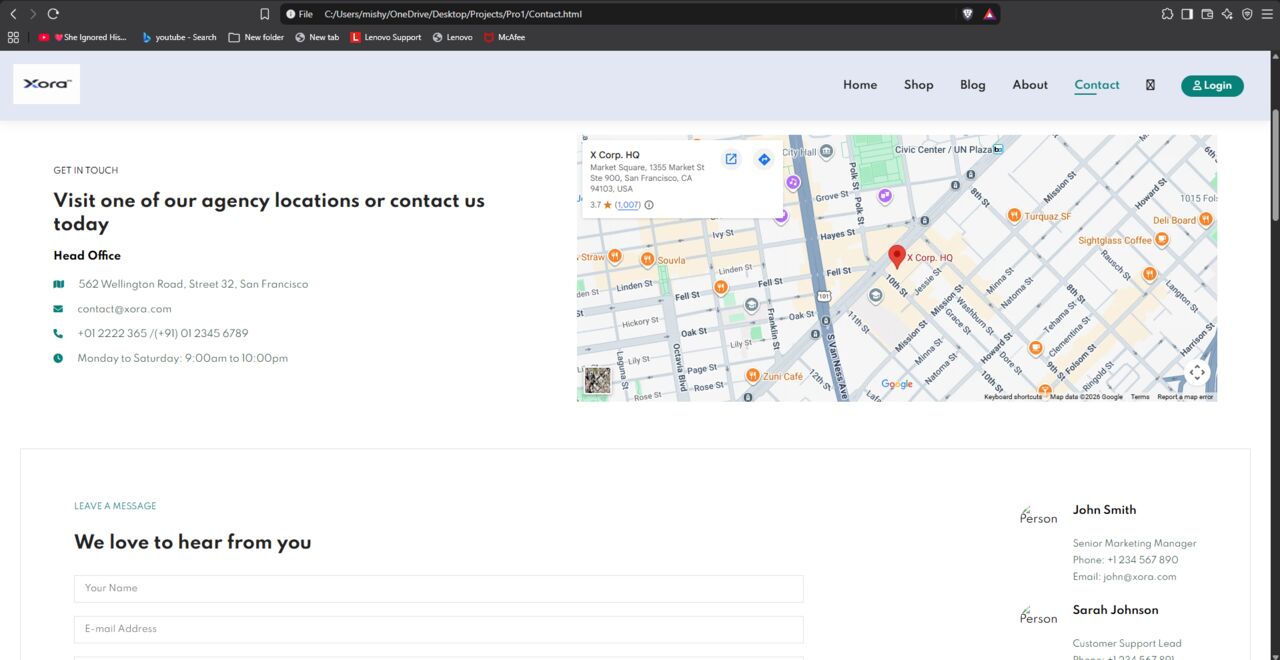1280x660 pixels.
Task: Click the Souvla restaurant marker
Action: click(647, 259)
